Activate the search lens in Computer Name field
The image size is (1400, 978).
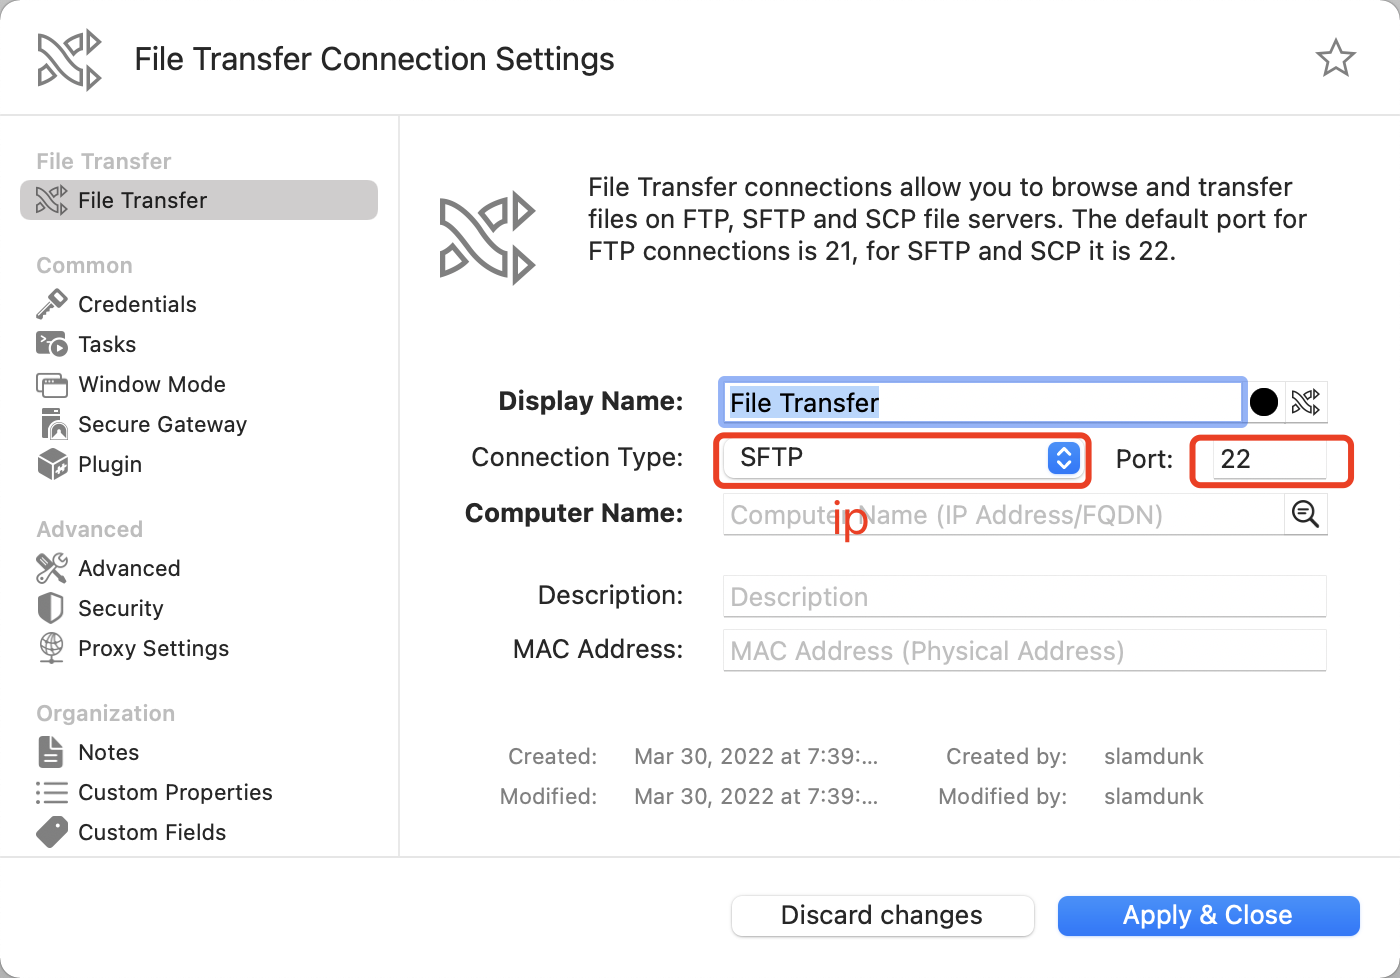point(1306,514)
